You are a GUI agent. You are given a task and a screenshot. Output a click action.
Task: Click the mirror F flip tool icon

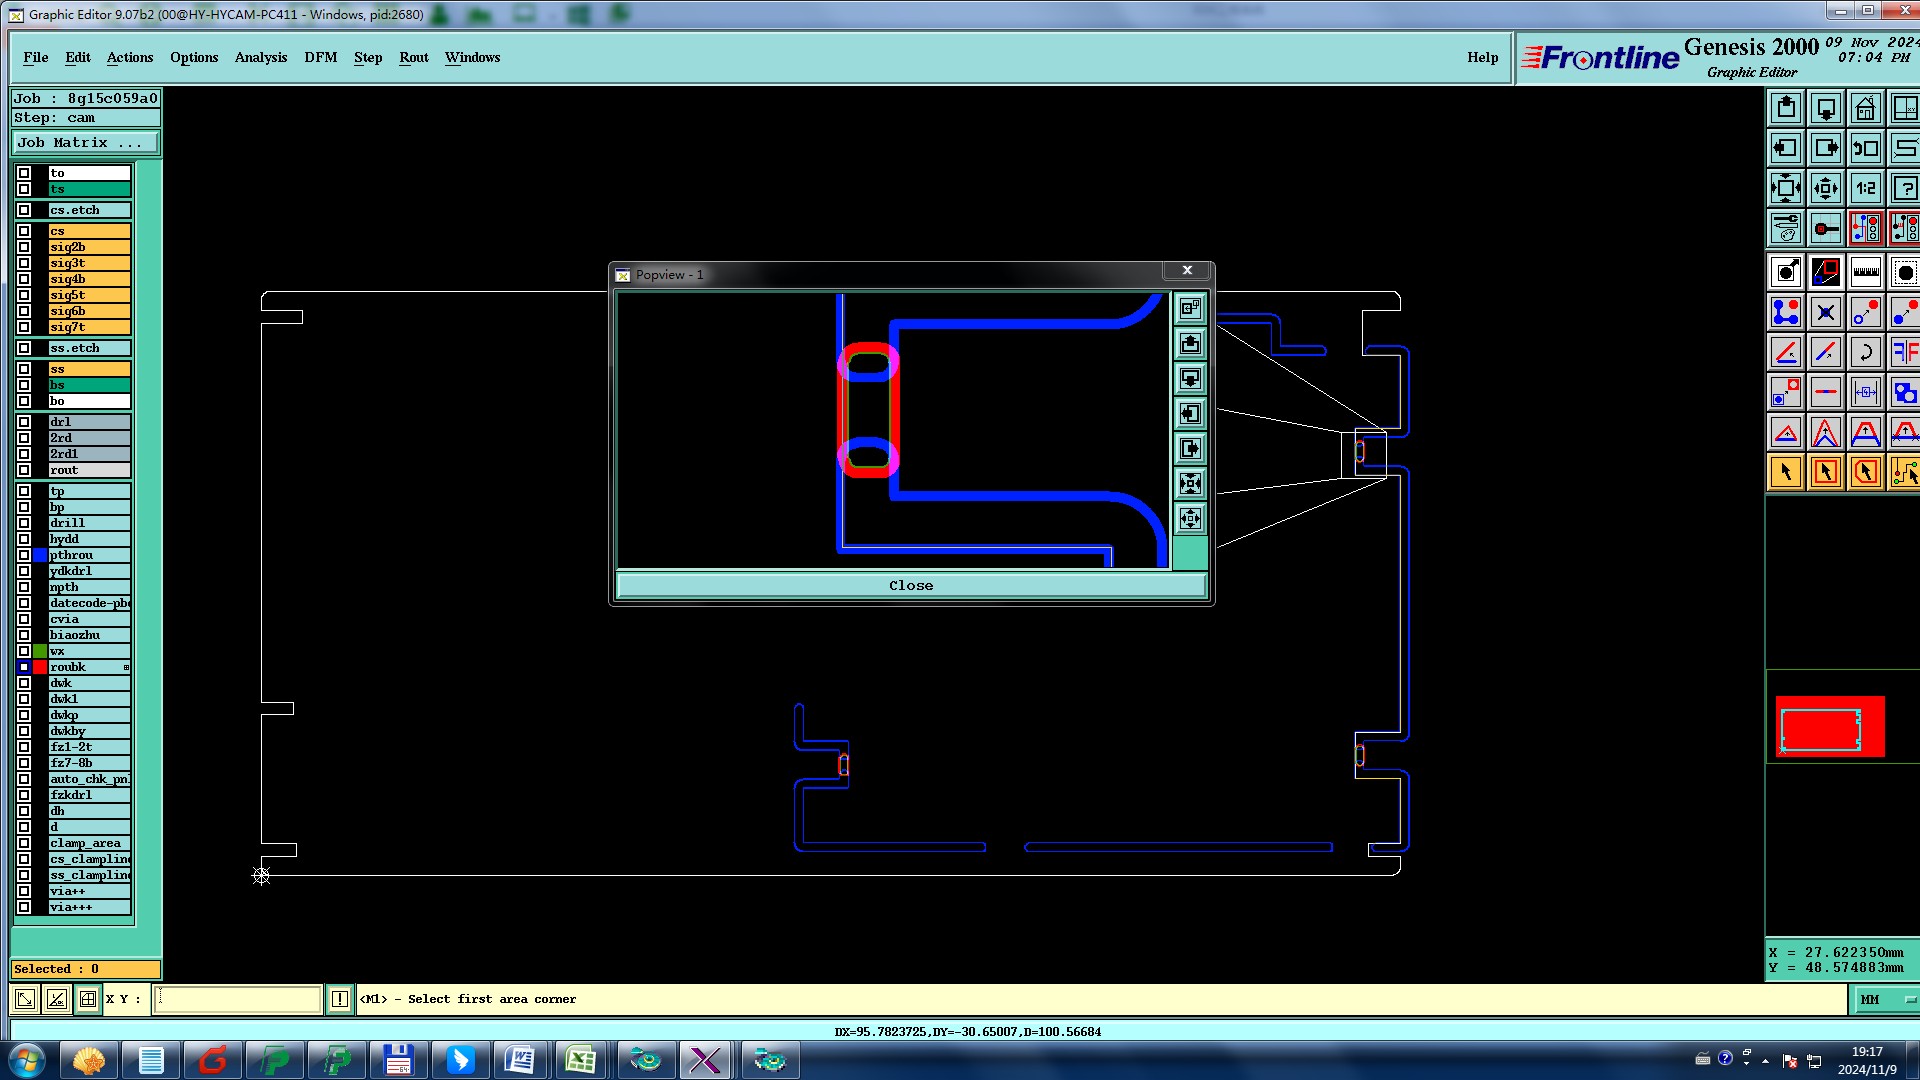tap(1904, 352)
